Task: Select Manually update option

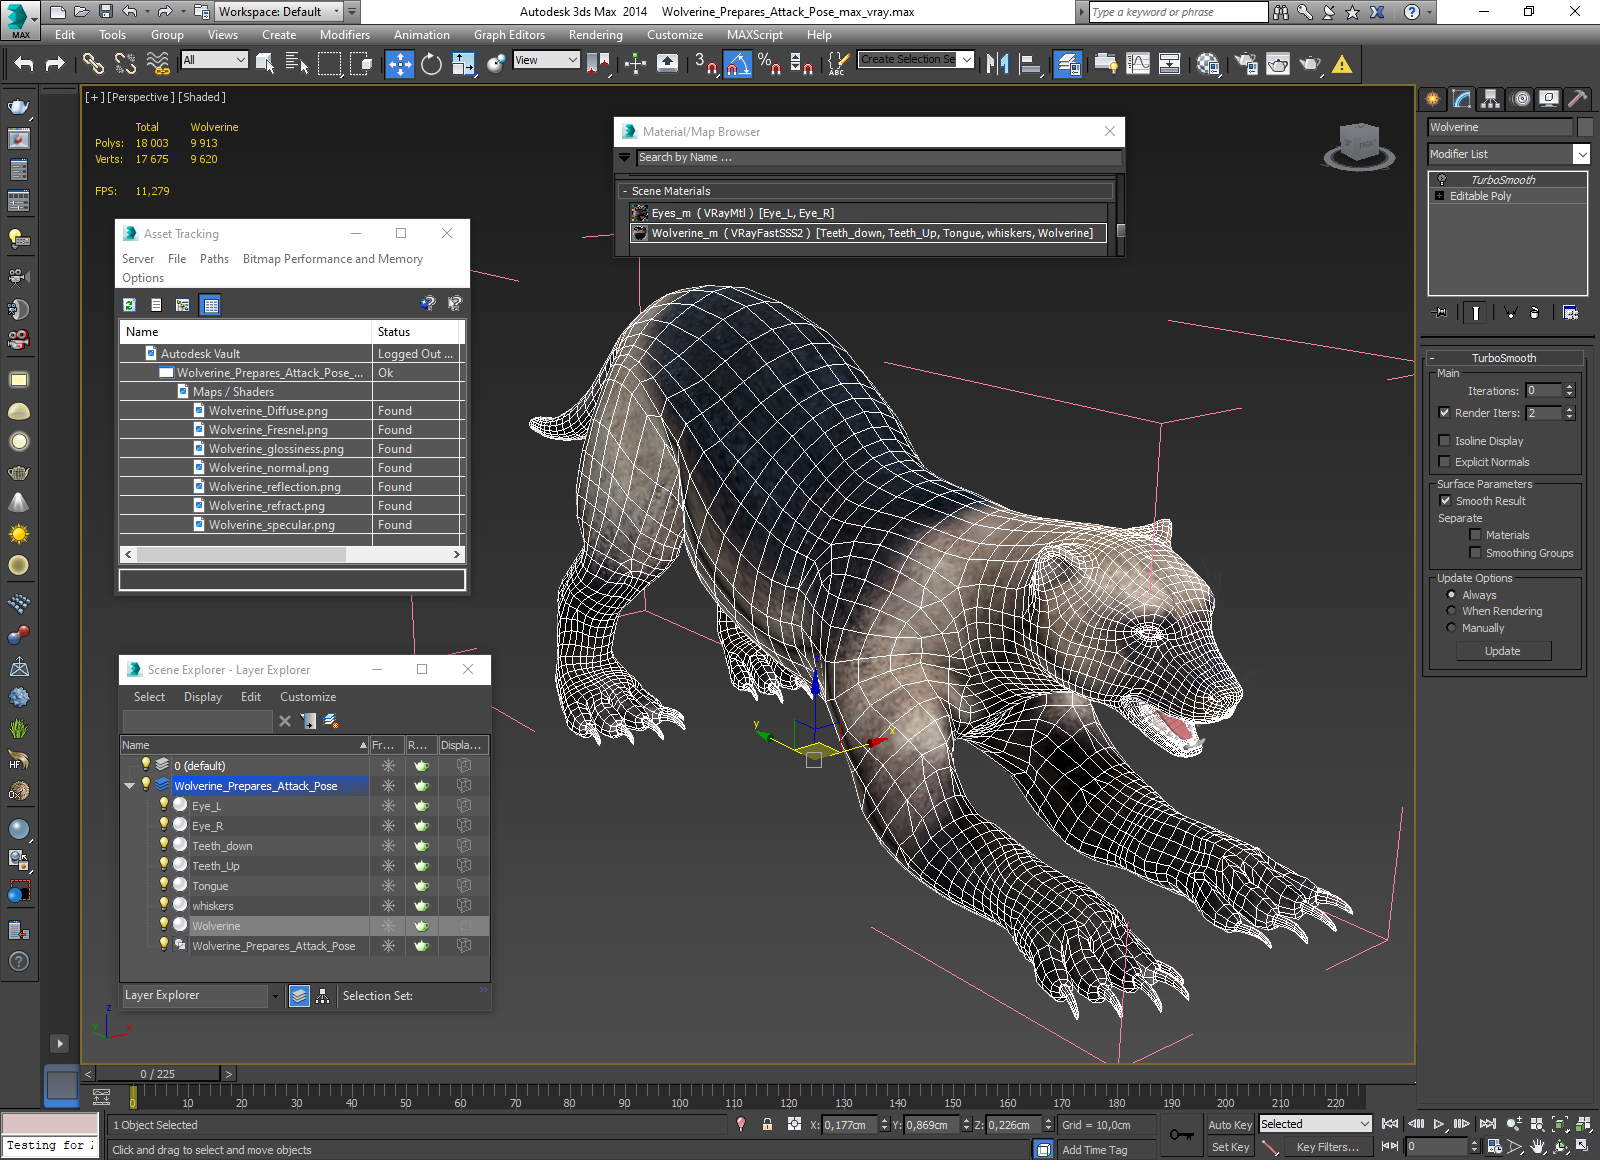Action: coord(1451,628)
